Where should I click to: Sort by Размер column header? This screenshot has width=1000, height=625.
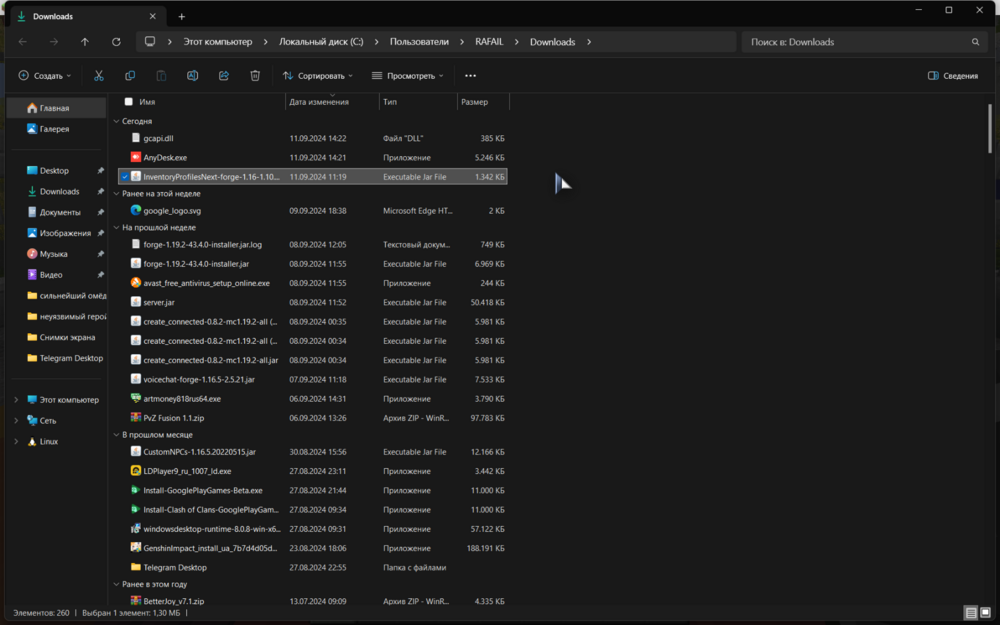(x=483, y=102)
